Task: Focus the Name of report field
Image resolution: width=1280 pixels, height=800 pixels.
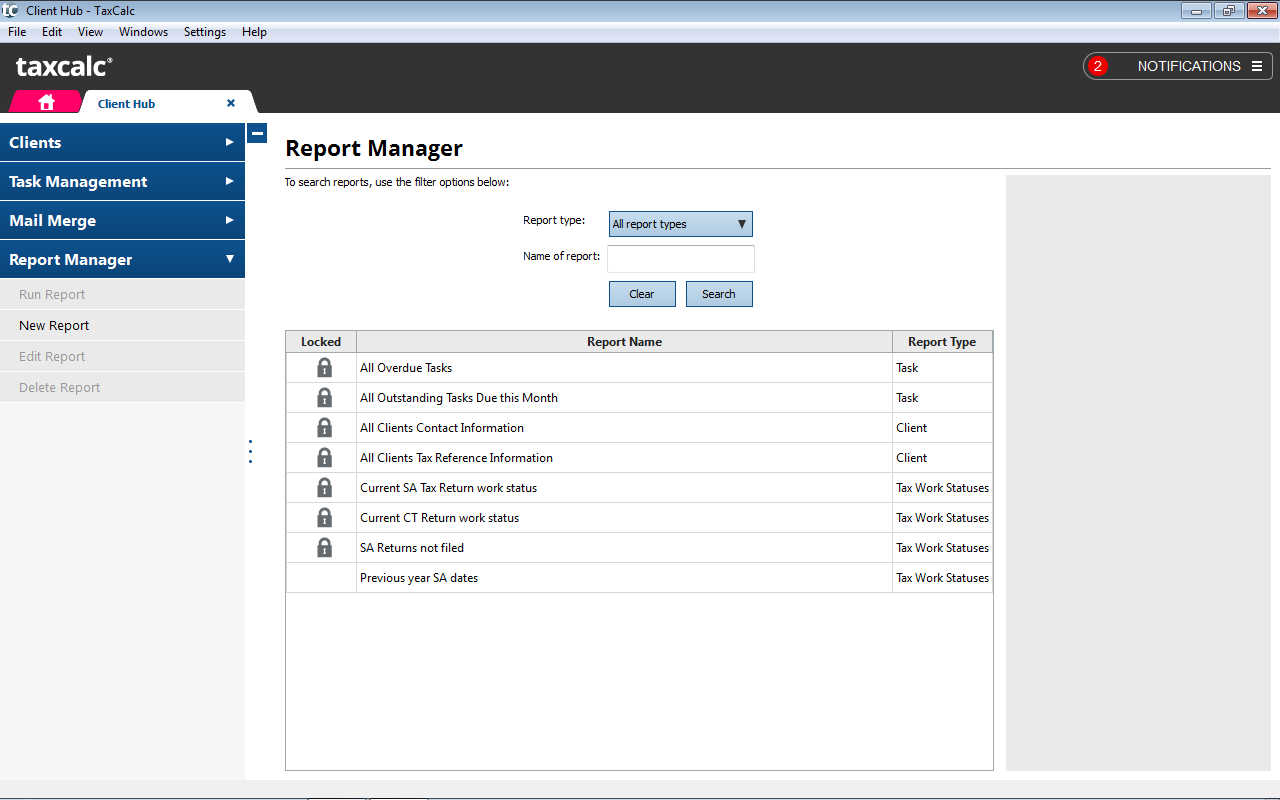Action: point(681,258)
